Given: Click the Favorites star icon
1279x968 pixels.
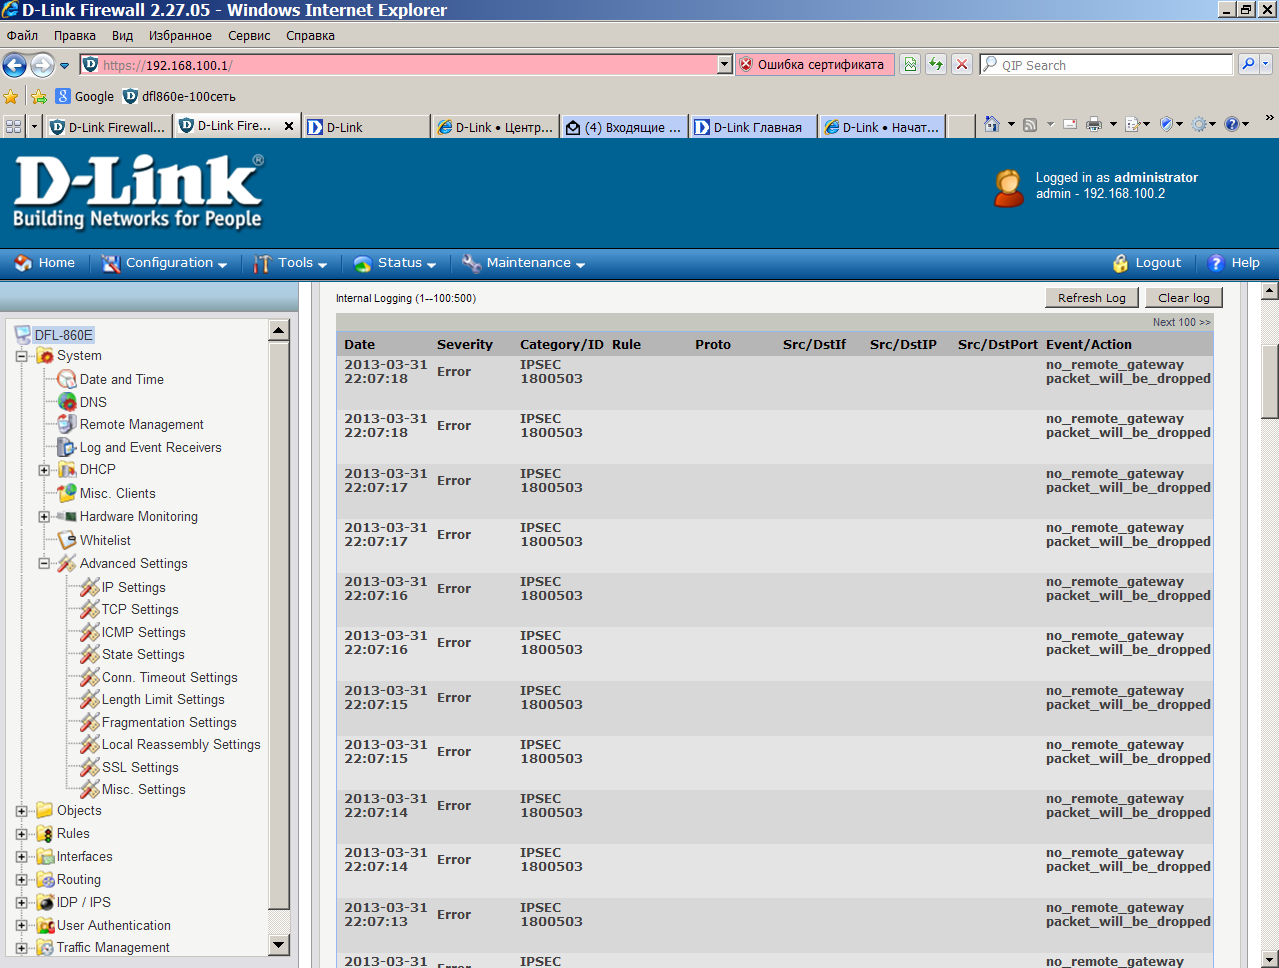Looking at the screenshot, I should pyautogui.click(x=11, y=96).
